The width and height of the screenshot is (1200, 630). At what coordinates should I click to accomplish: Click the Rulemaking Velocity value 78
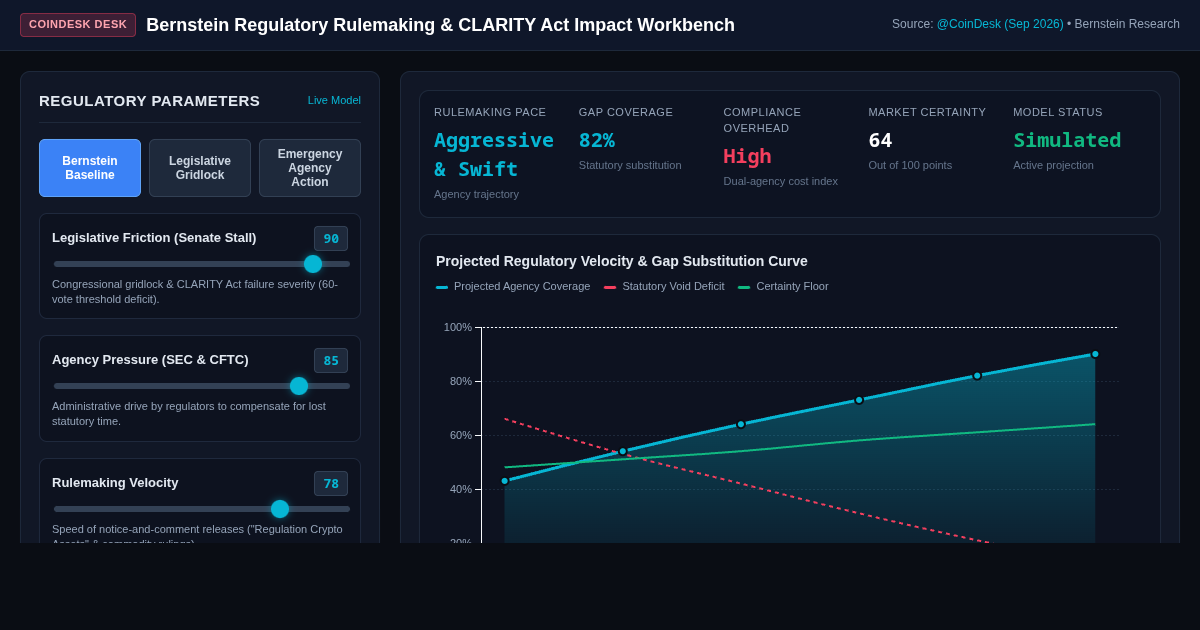point(331,483)
